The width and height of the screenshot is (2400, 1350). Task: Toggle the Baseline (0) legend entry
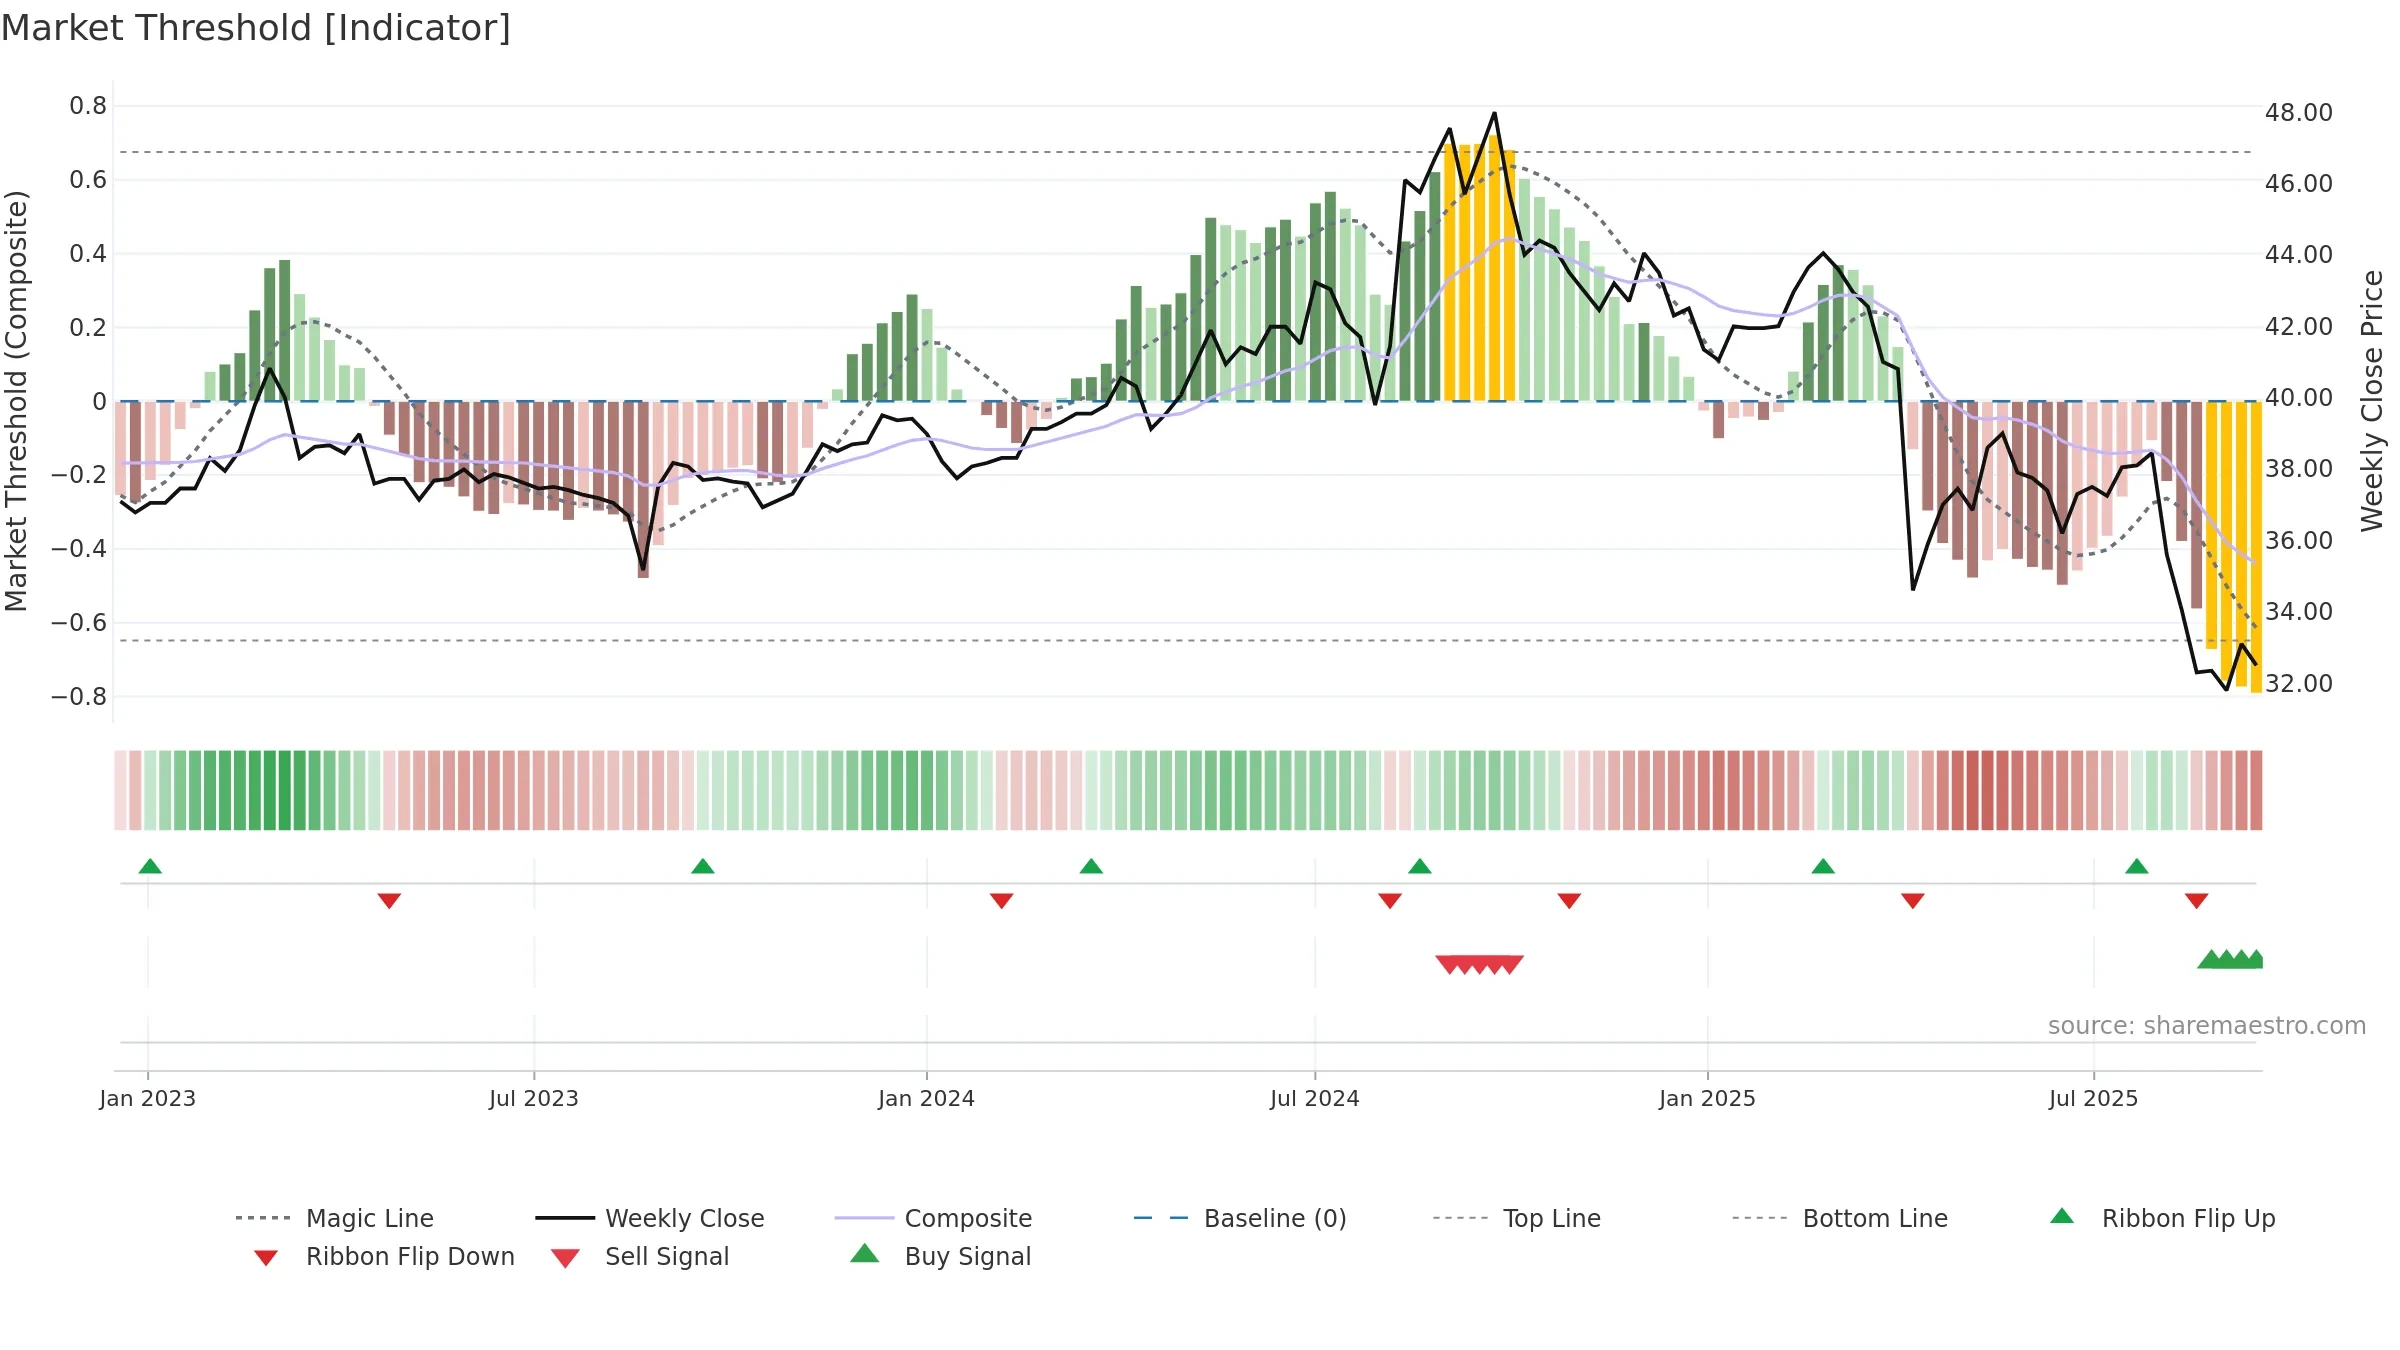tap(1240, 1218)
